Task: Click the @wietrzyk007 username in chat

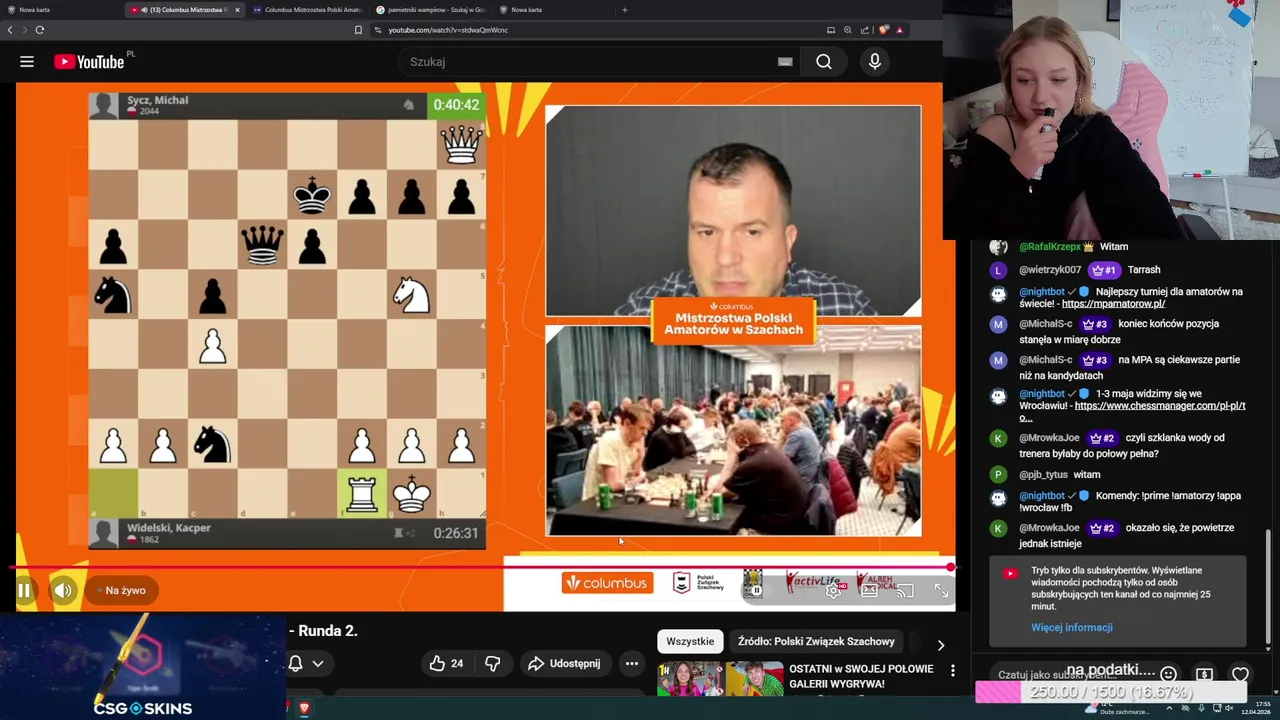Action: (x=1050, y=270)
